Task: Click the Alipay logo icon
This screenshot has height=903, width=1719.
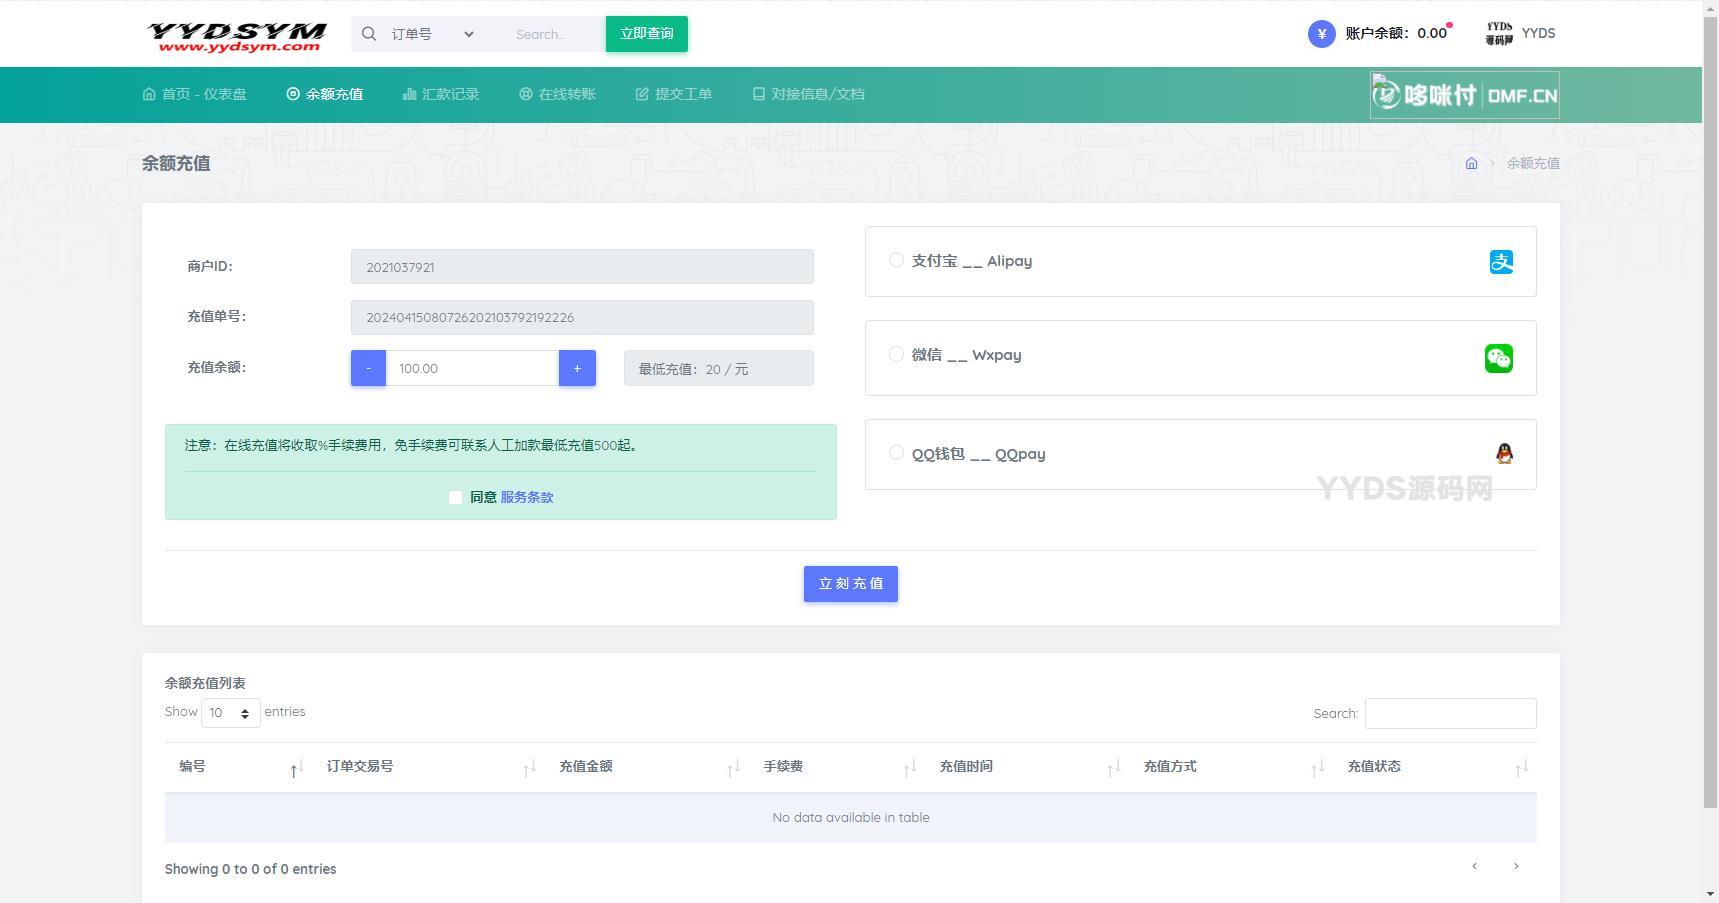Action: pos(1500,262)
